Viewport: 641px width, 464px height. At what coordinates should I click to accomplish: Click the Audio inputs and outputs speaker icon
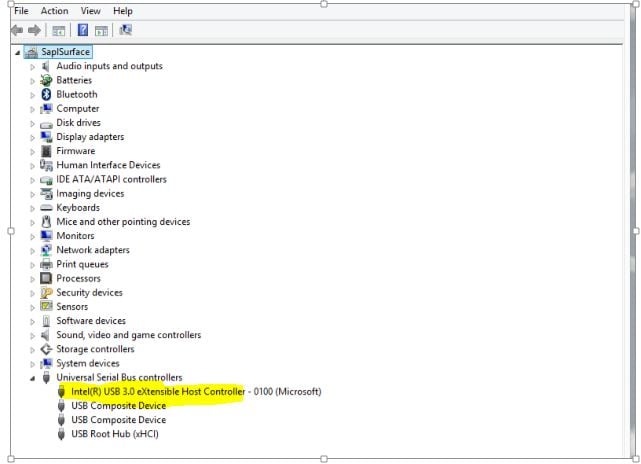tap(46, 66)
